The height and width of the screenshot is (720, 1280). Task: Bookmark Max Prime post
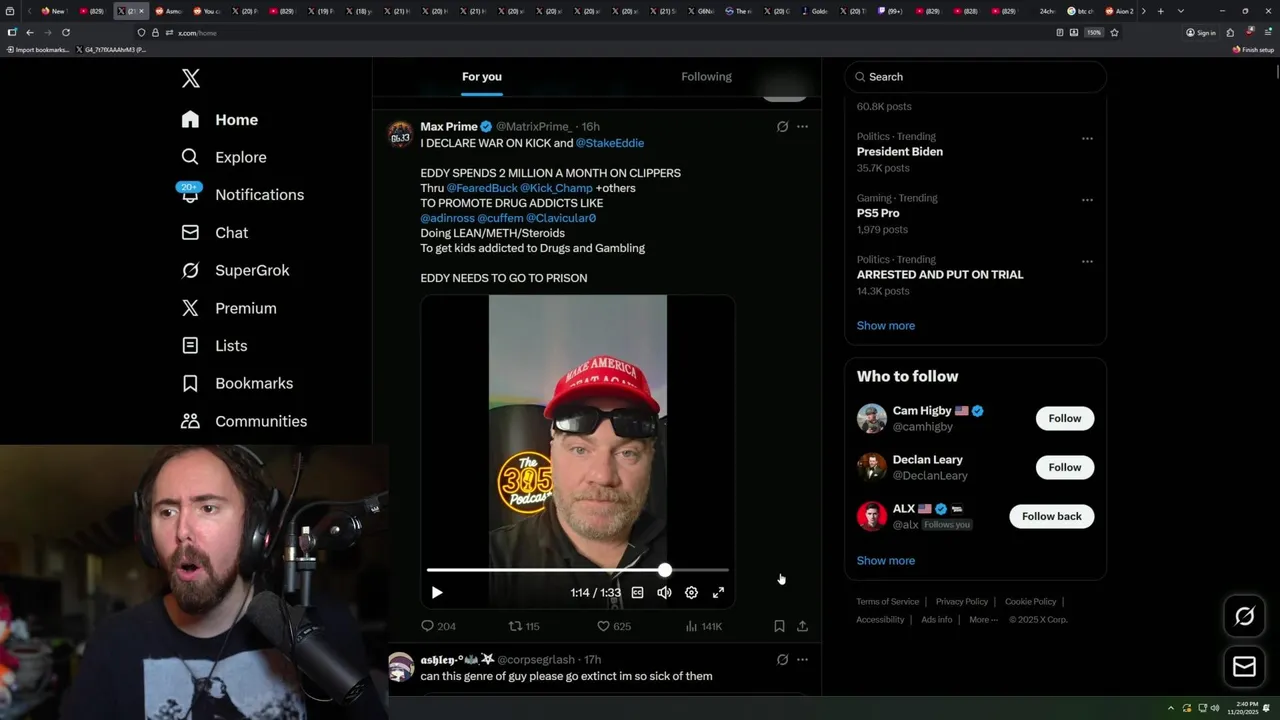click(x=779, y=626)
